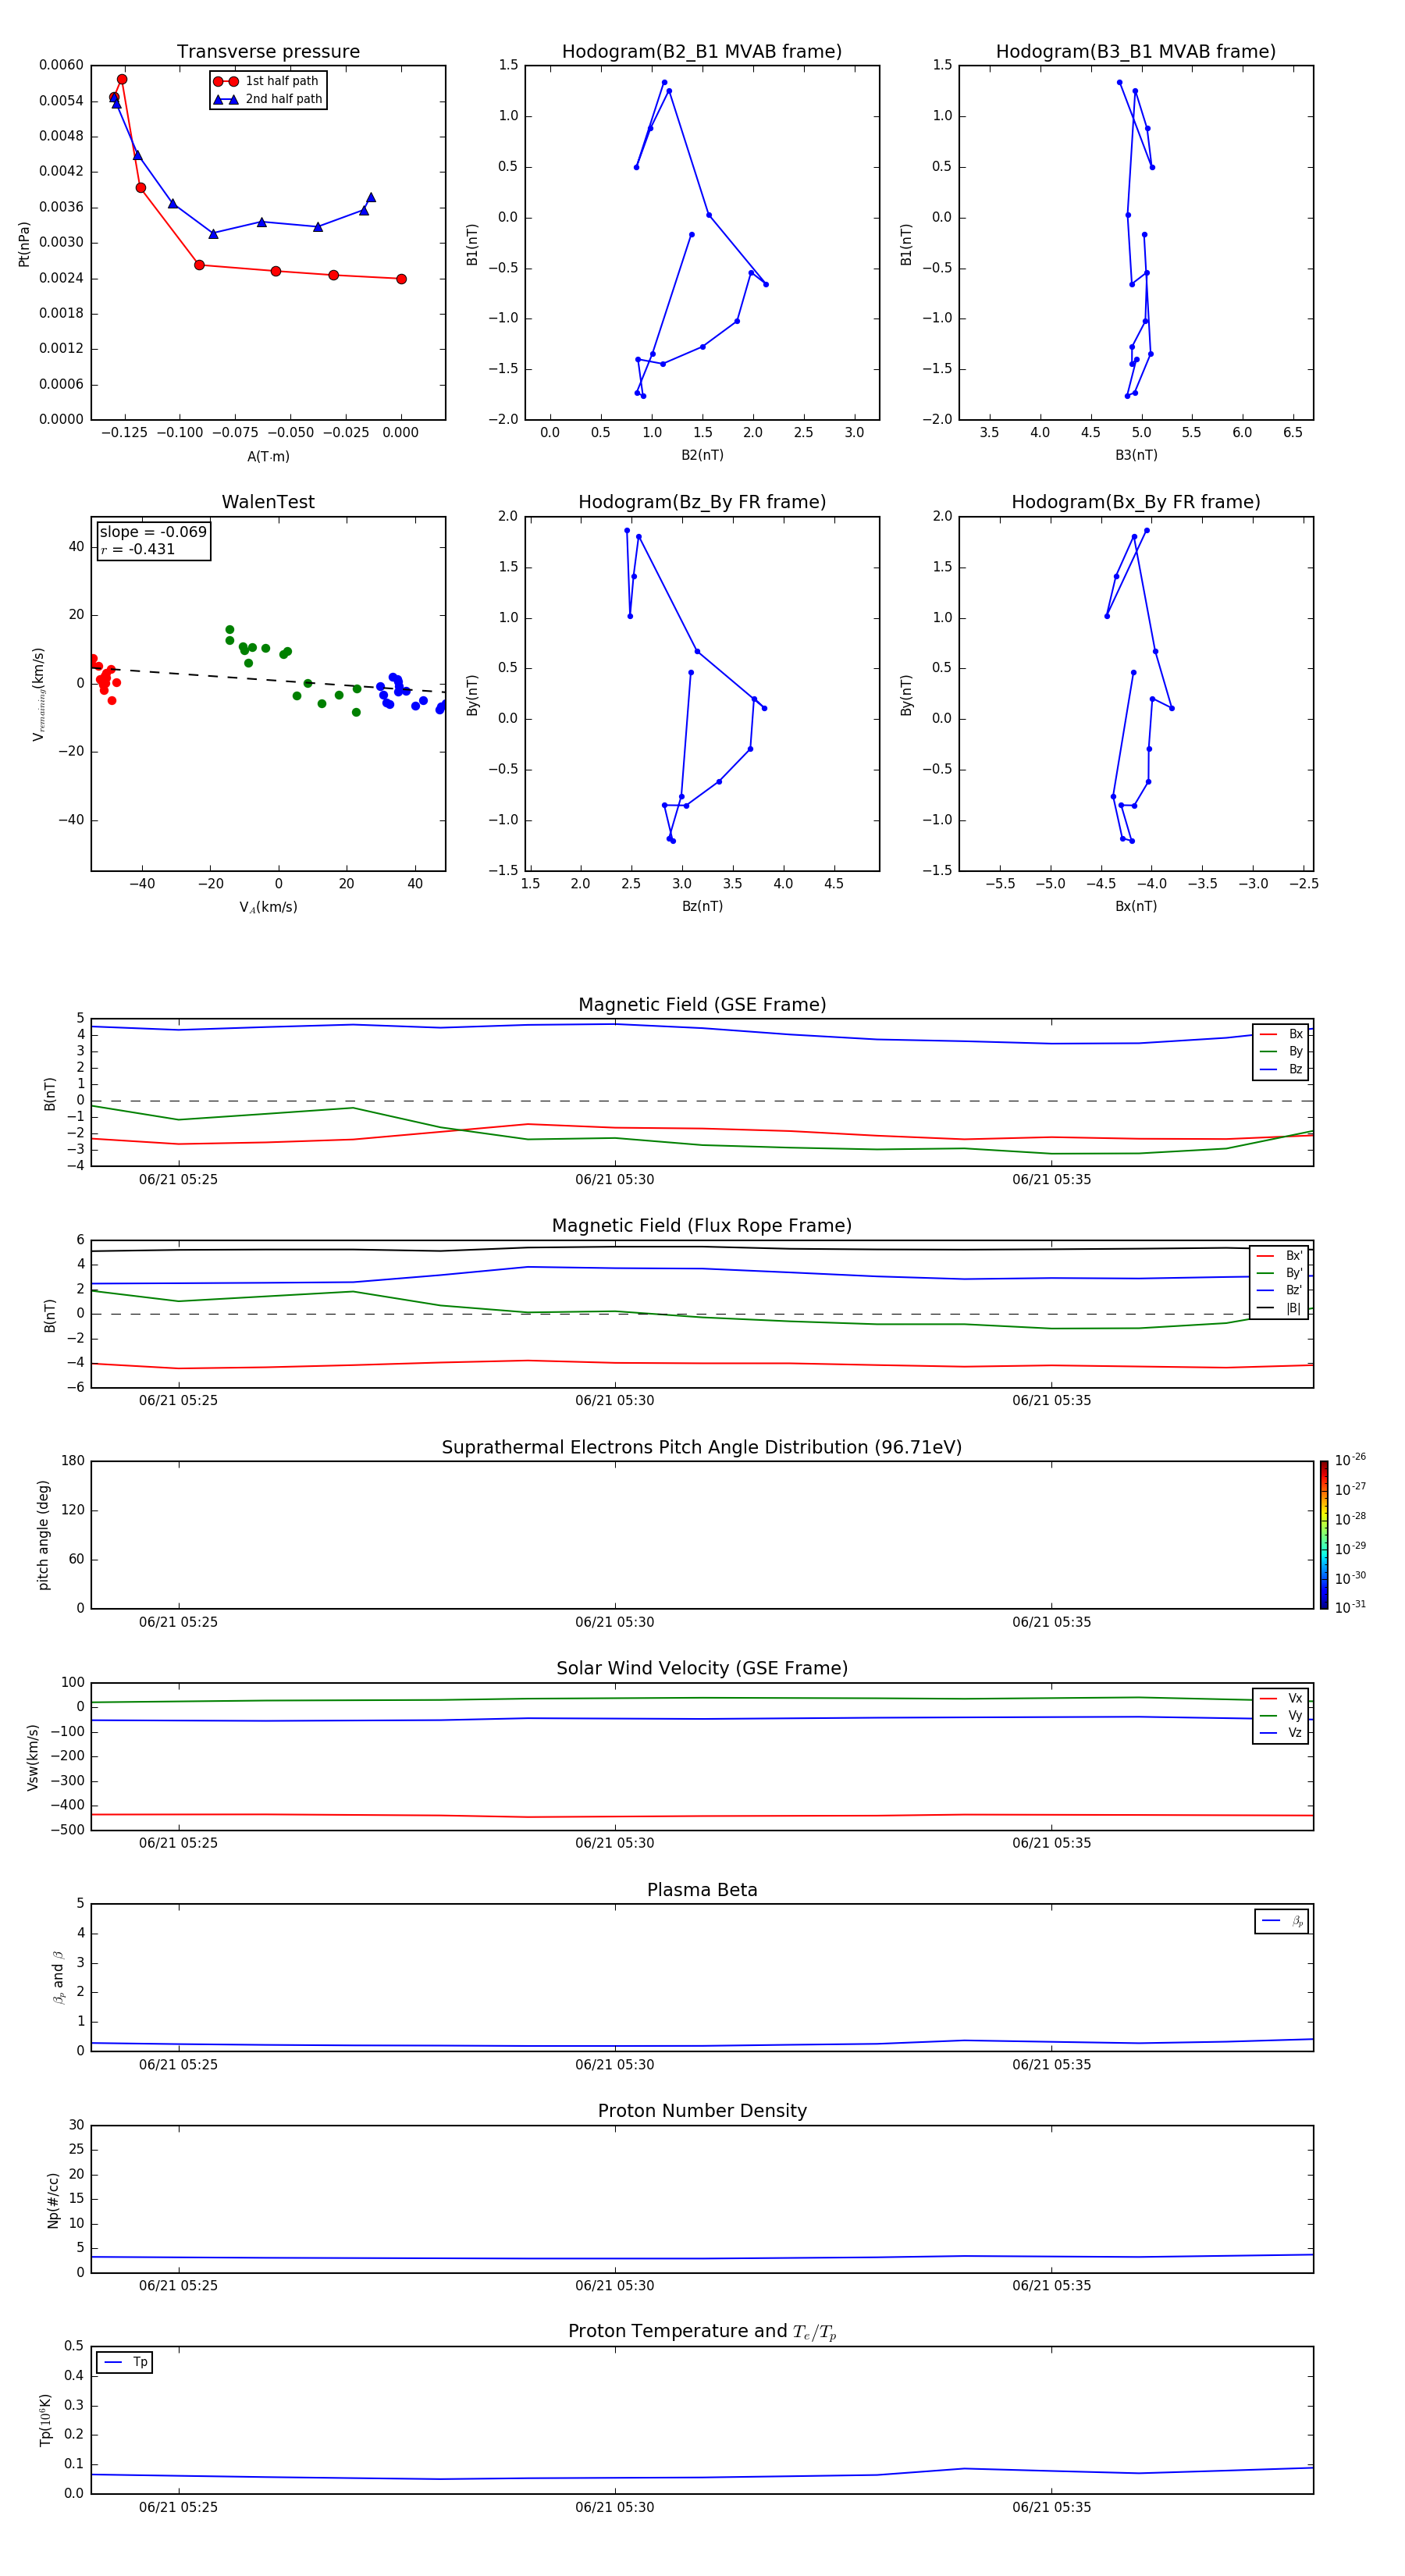The image size is (1405, 2576).
Task: Click the "Transverse pressure" plot title
Action: pos(268,52)
